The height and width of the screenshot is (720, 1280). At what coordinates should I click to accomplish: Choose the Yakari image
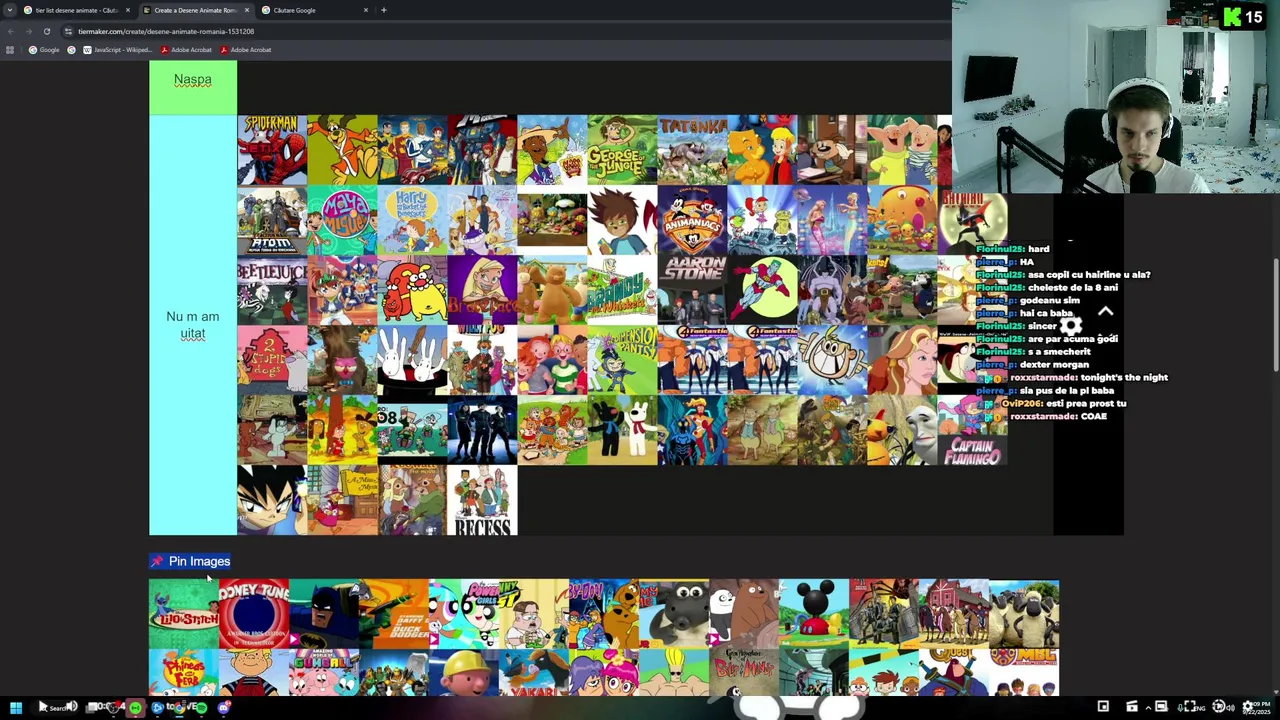pos(534,672)
